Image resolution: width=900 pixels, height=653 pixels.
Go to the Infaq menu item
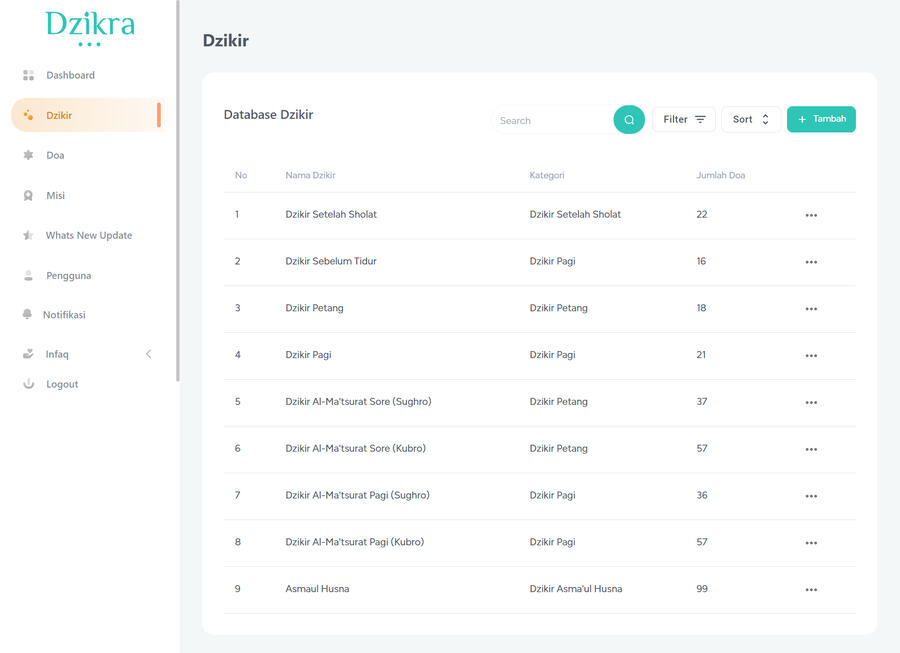[57, 354]
